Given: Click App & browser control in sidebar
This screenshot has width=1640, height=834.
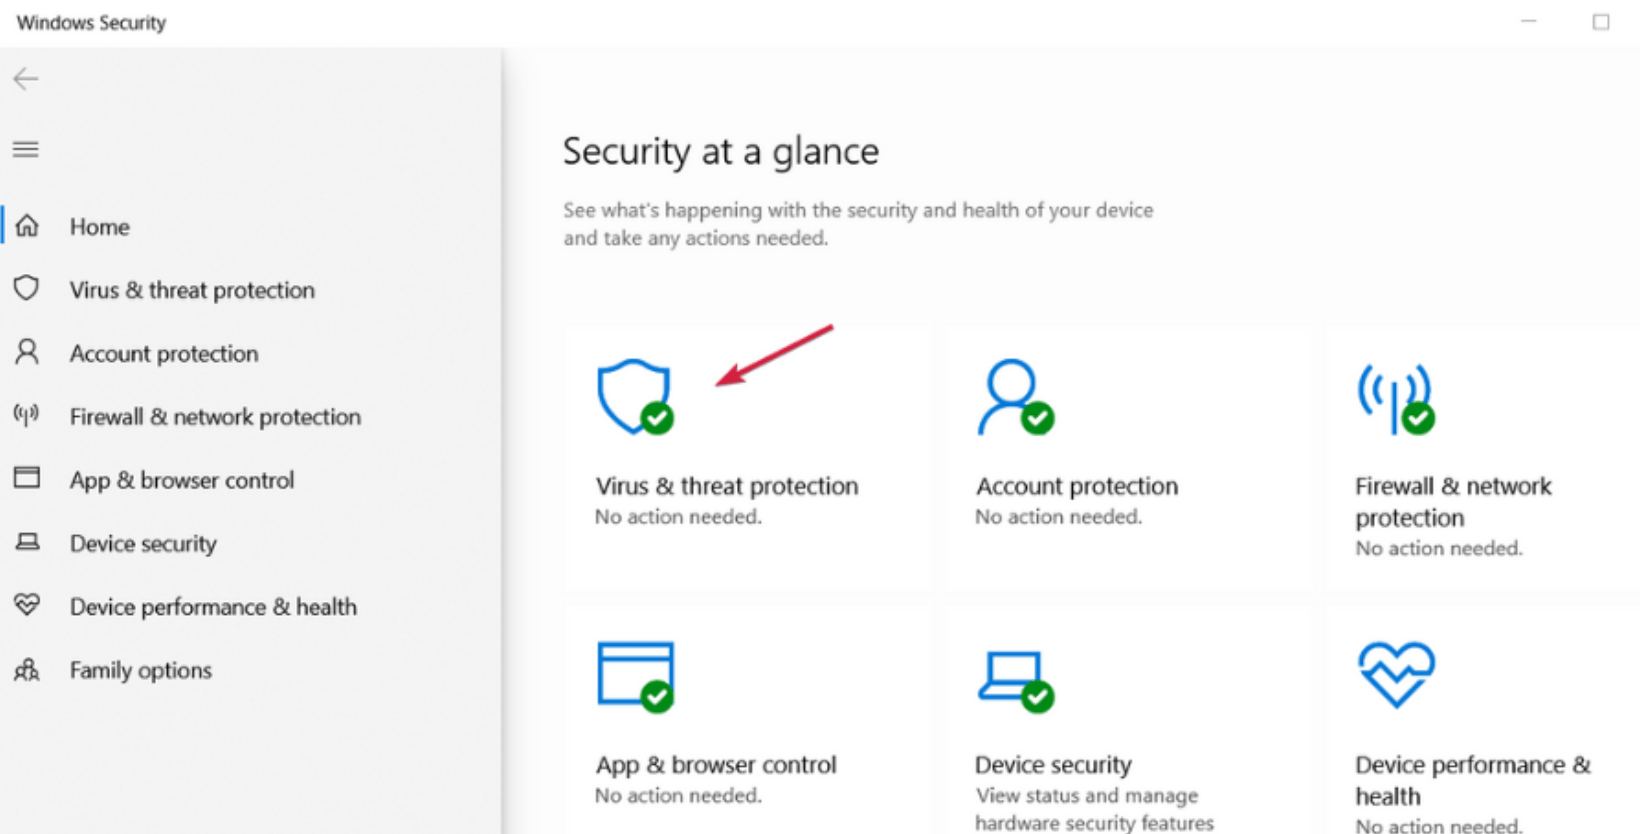Looking at the screenshot, I should coord(182,480).
